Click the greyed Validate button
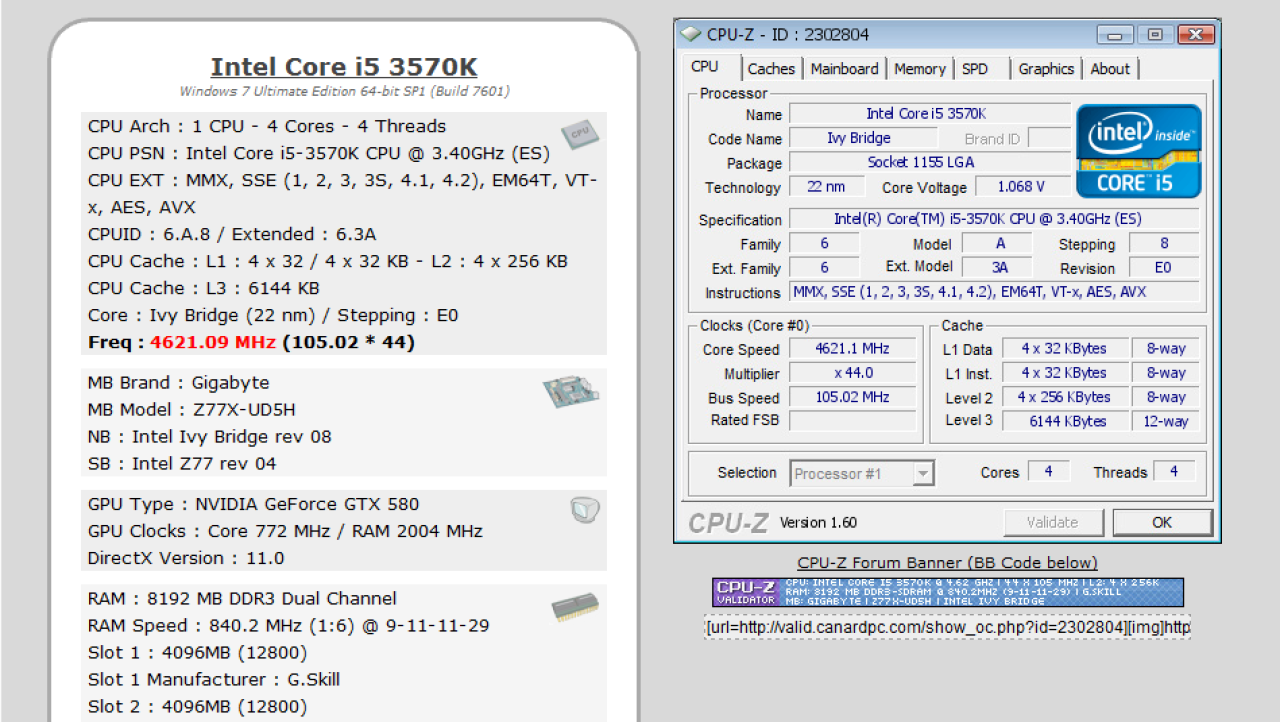 (x=1053, y=522)
